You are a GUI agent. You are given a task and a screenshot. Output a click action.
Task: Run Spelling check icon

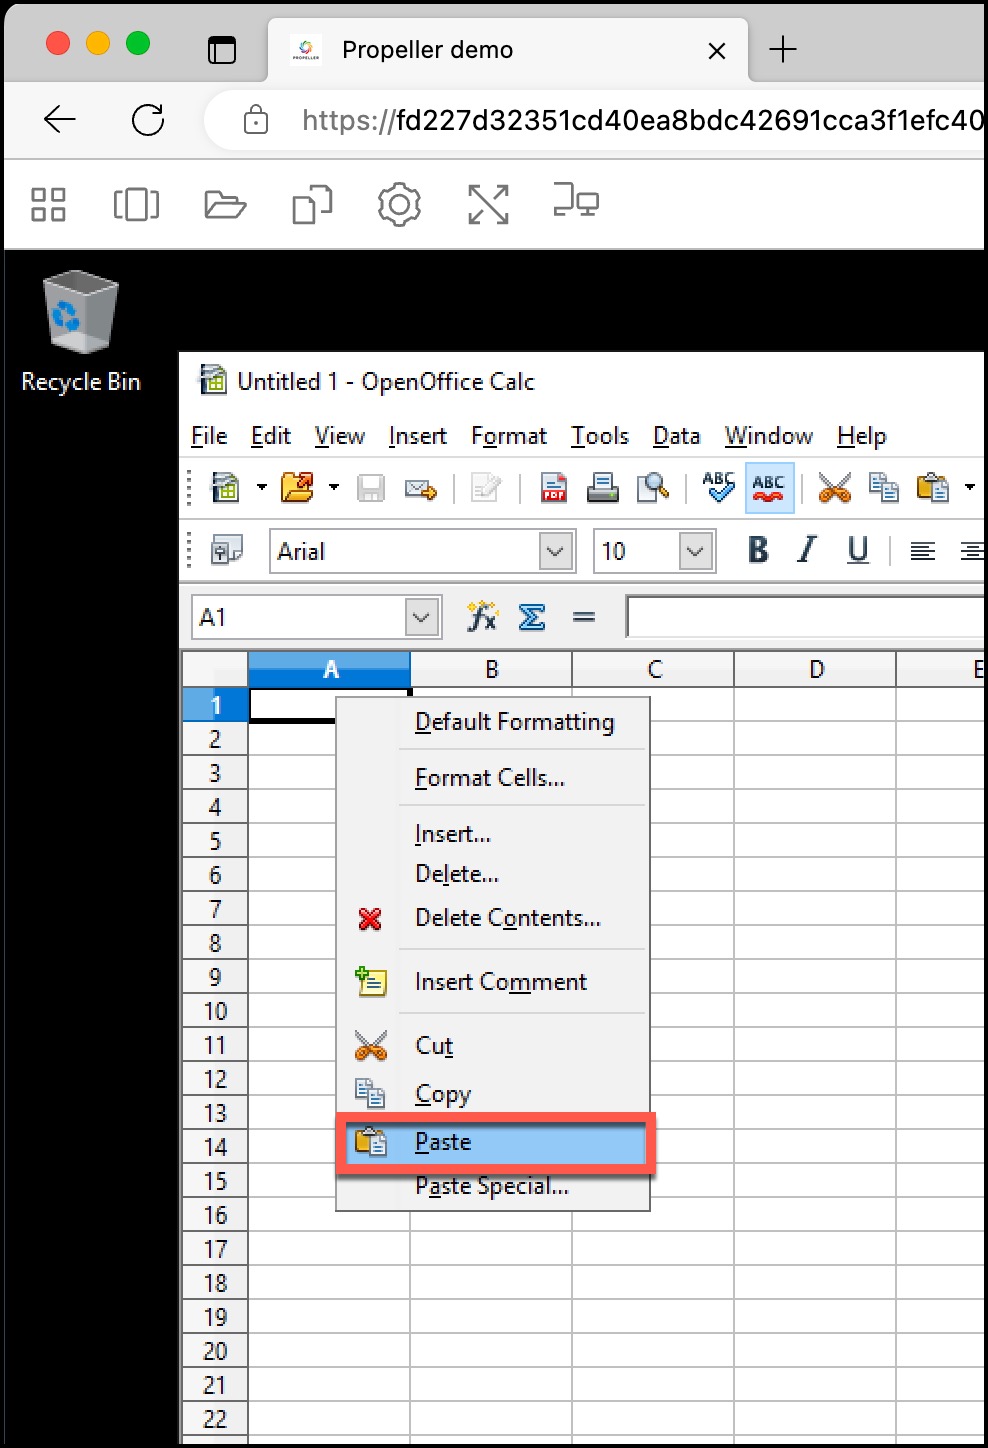click(x=718, y=487)
